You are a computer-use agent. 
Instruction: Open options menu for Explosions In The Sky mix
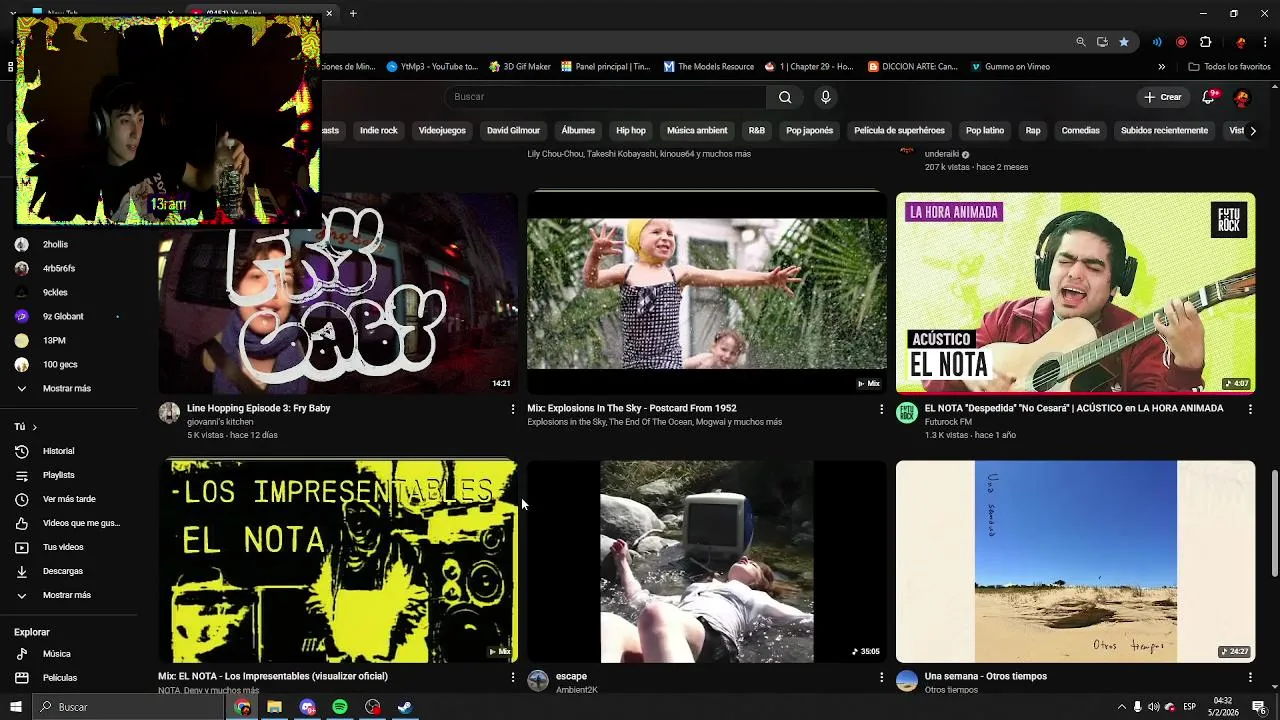[x=881, y=409]
